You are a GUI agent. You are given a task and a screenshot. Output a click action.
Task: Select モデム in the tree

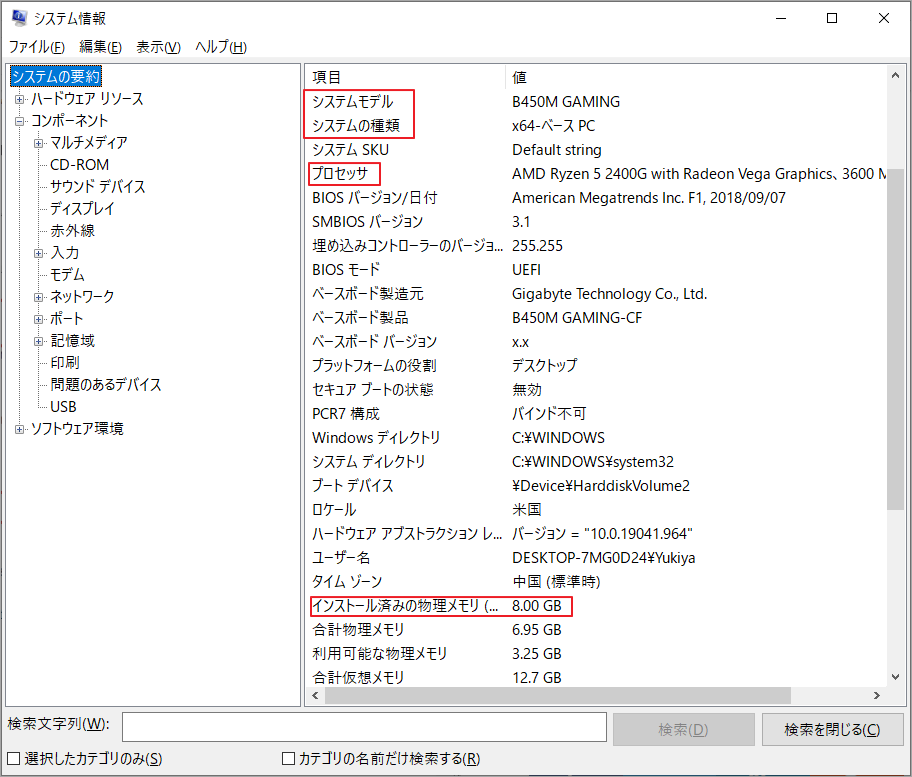coord(67,275)
